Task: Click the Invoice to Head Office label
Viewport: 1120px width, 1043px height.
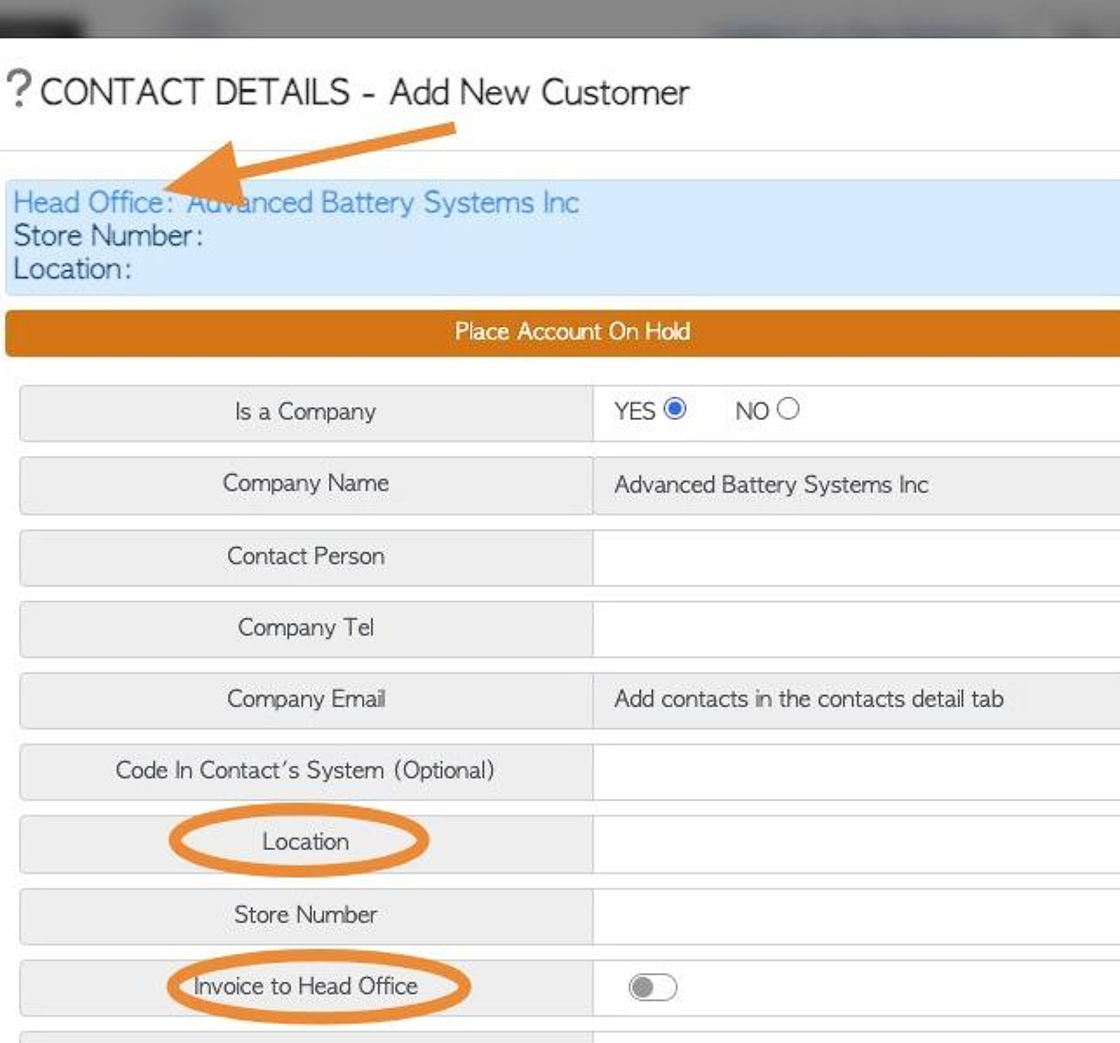Action: (x=306, y=986)
